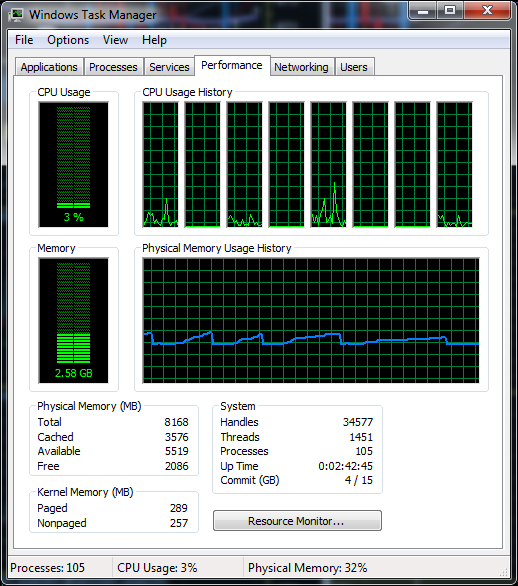Click the window resize grip in status bar
Screen dimensions: 518x586
pyautogui.click(x=504, y=572)
